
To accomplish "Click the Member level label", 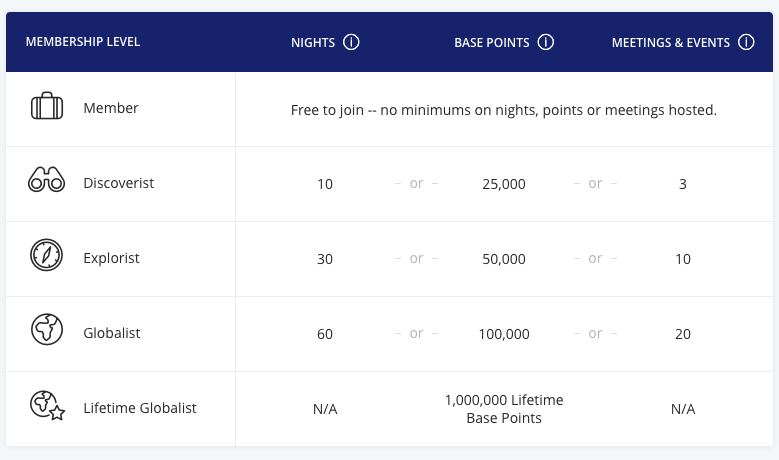I will [x=111, y=108].
